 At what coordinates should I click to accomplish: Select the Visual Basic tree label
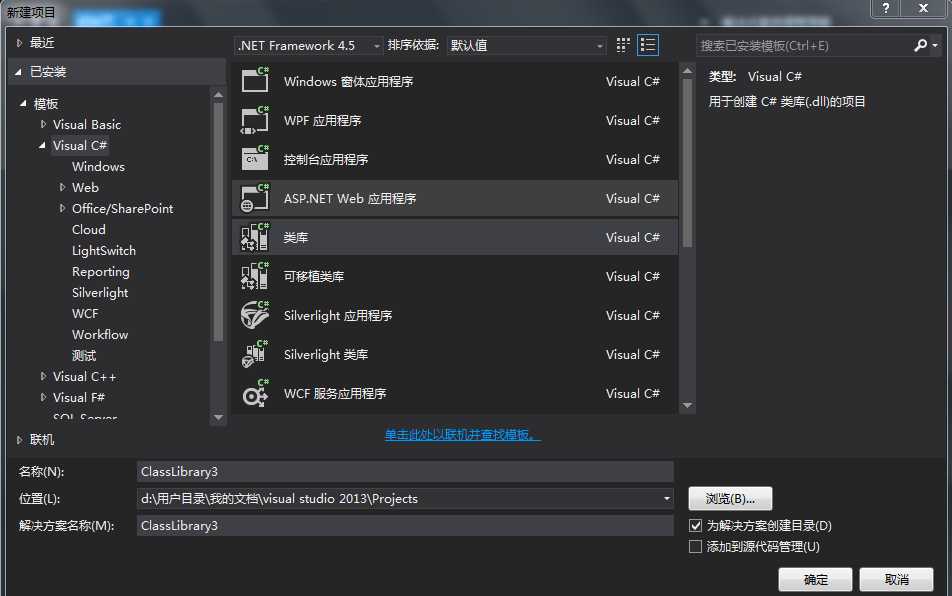tap(87, 124)
